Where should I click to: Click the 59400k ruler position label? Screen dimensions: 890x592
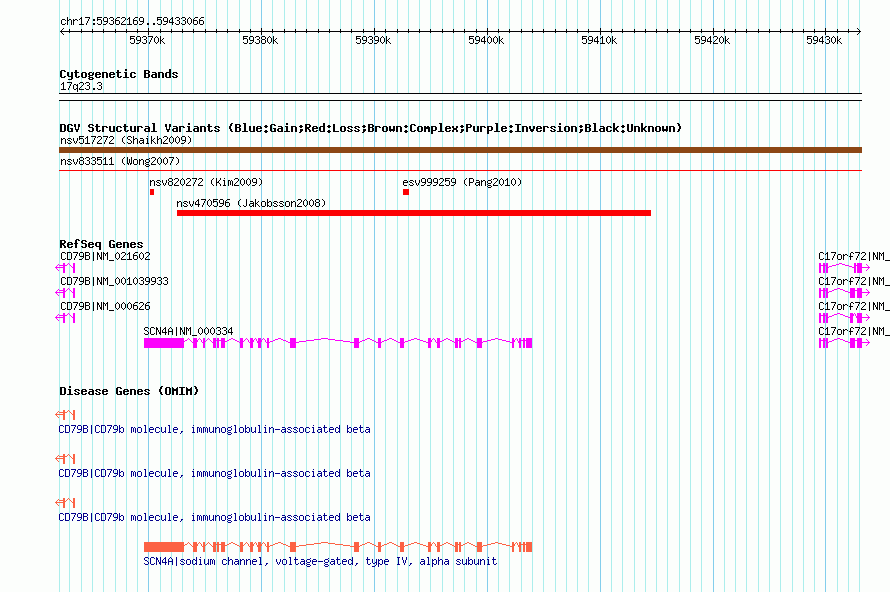(486, 40)
